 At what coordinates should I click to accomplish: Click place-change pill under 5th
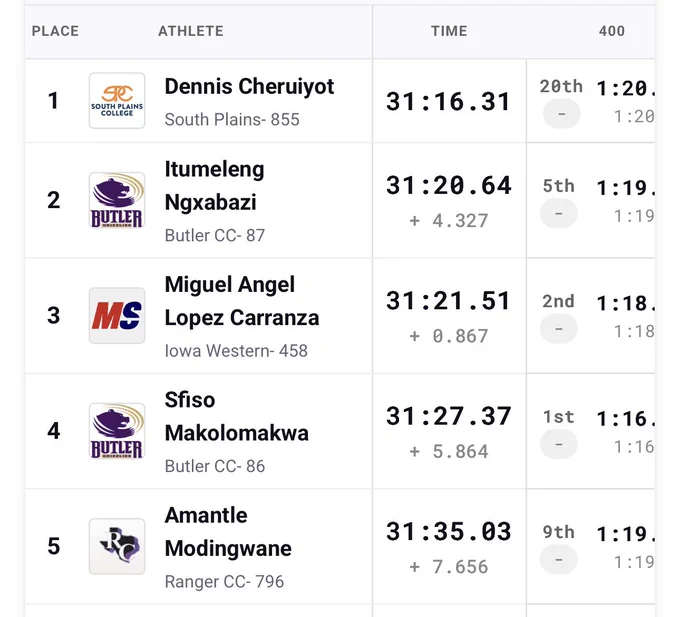click(x=559, y=213)
